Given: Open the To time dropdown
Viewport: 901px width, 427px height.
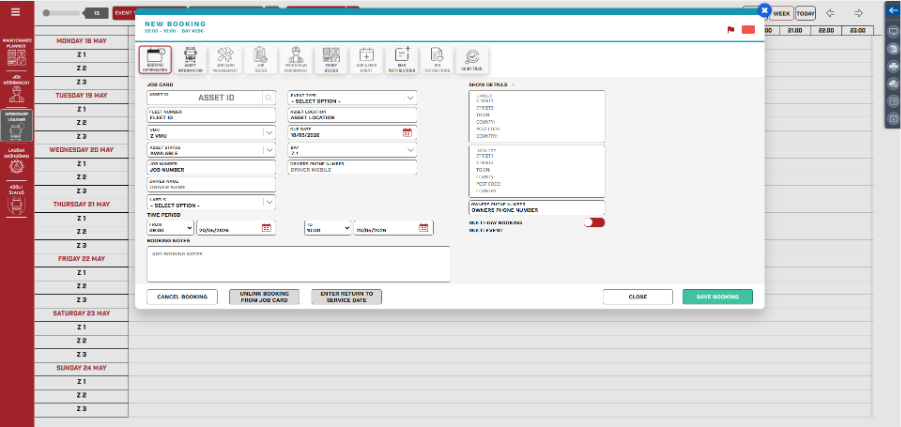Looking at the screenshot, I should (328, 228).
